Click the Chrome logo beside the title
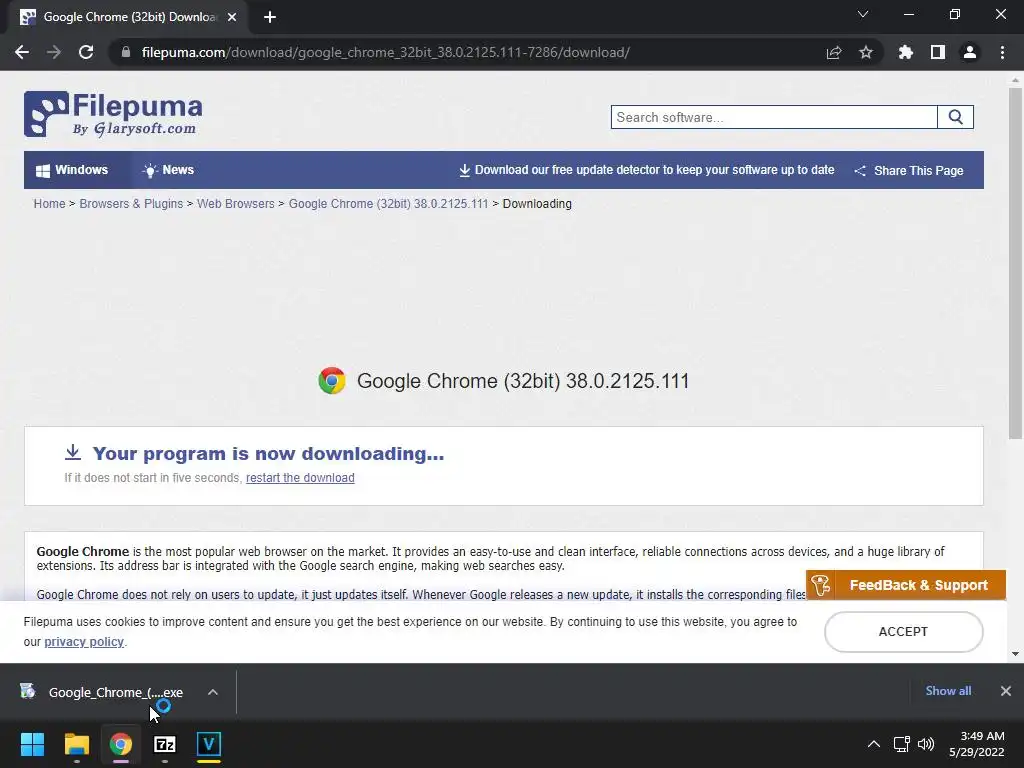The height and width of the screenshot is (768, 1024). coord(332,380)
